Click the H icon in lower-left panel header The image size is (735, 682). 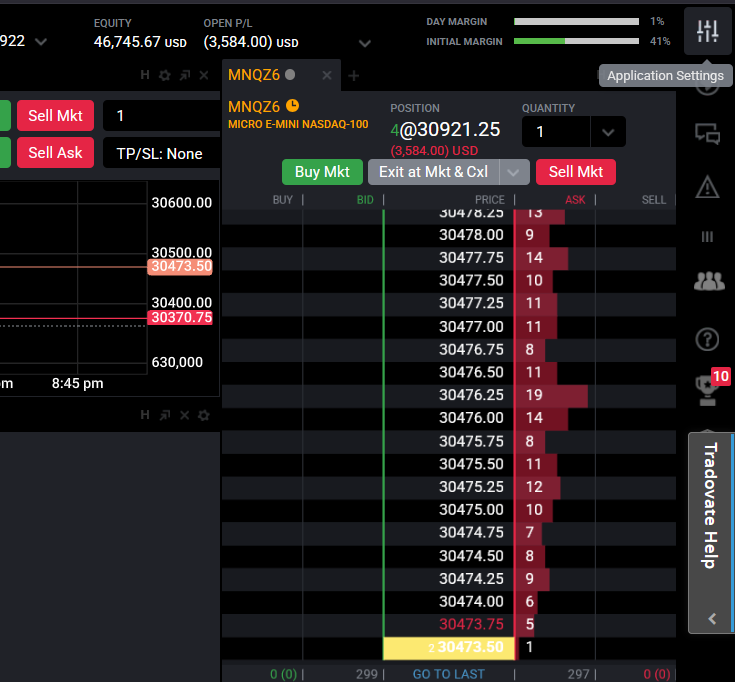(145, 415)
